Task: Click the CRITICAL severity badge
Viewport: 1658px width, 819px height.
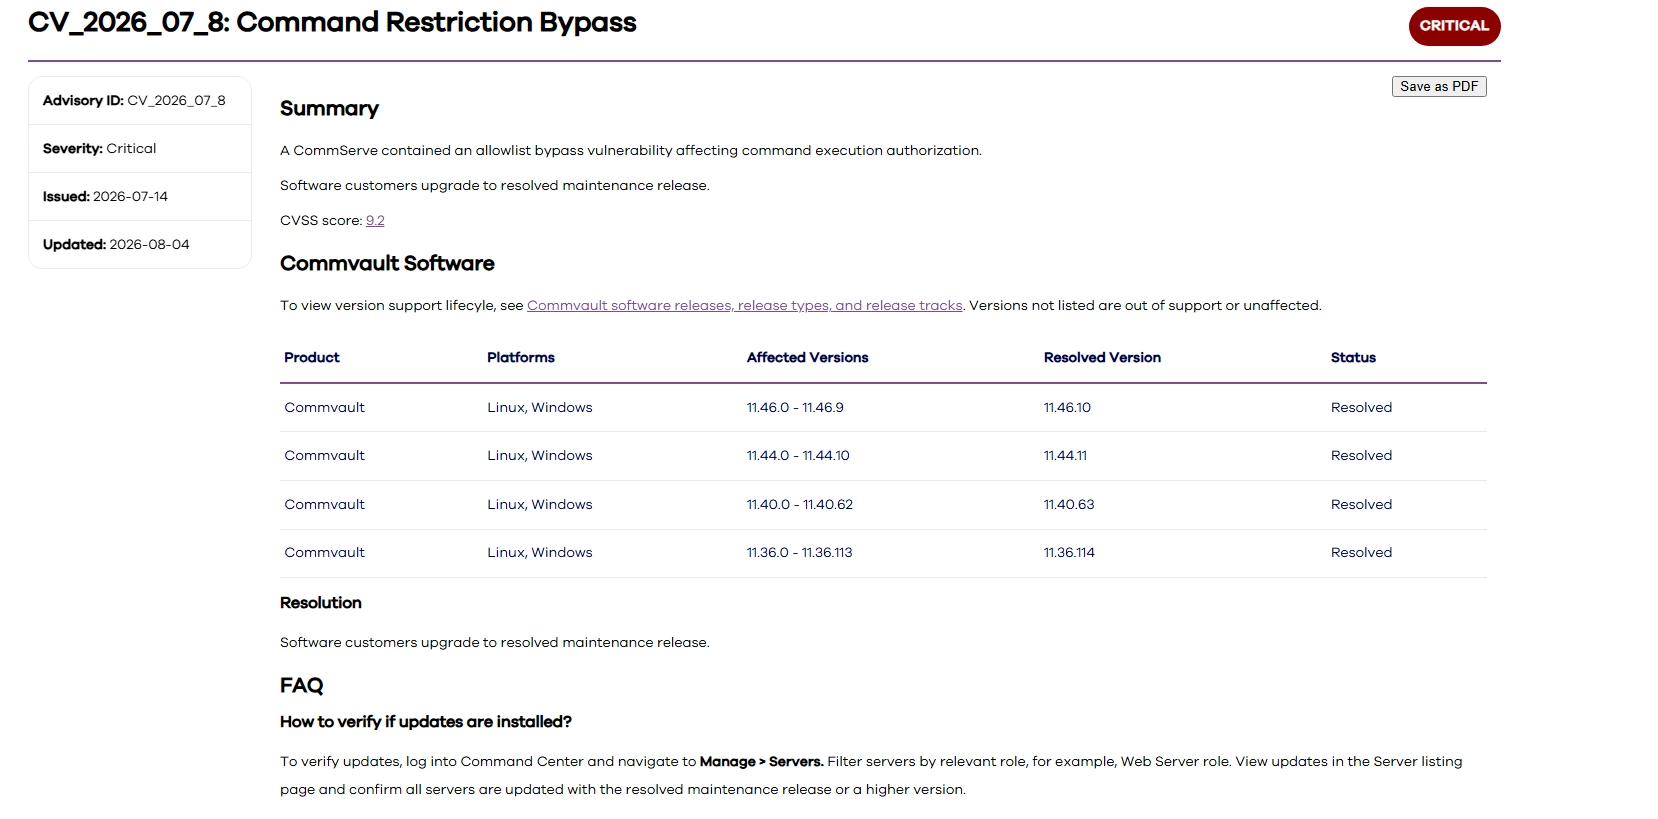Action: (x=1454, y=26)
